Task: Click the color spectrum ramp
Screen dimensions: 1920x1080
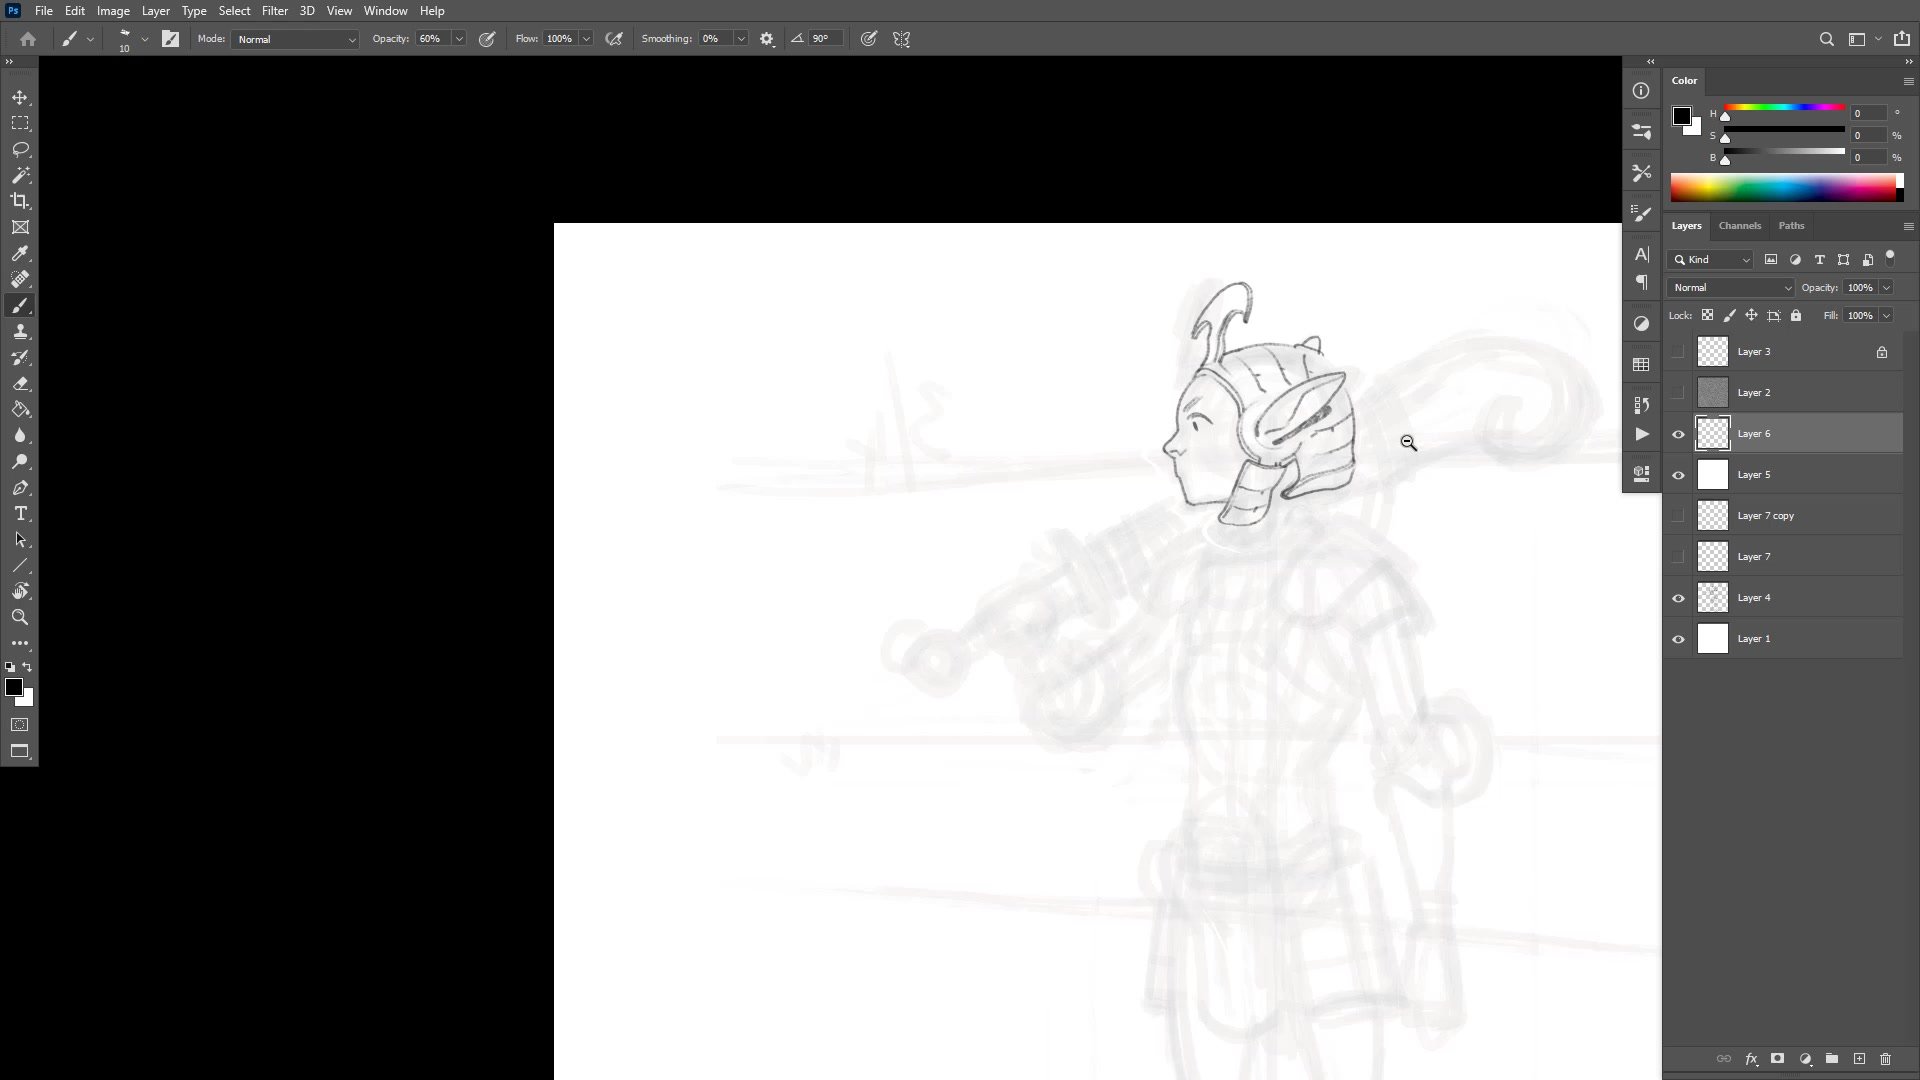Action: (x=1784, y=188)
